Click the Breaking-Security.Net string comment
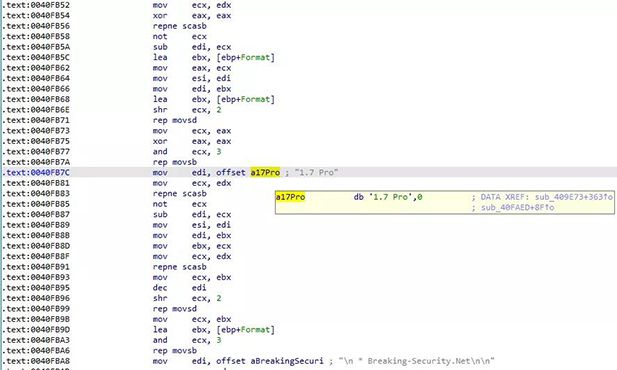This screenshot has width=617, height=370. coord(416,361)
